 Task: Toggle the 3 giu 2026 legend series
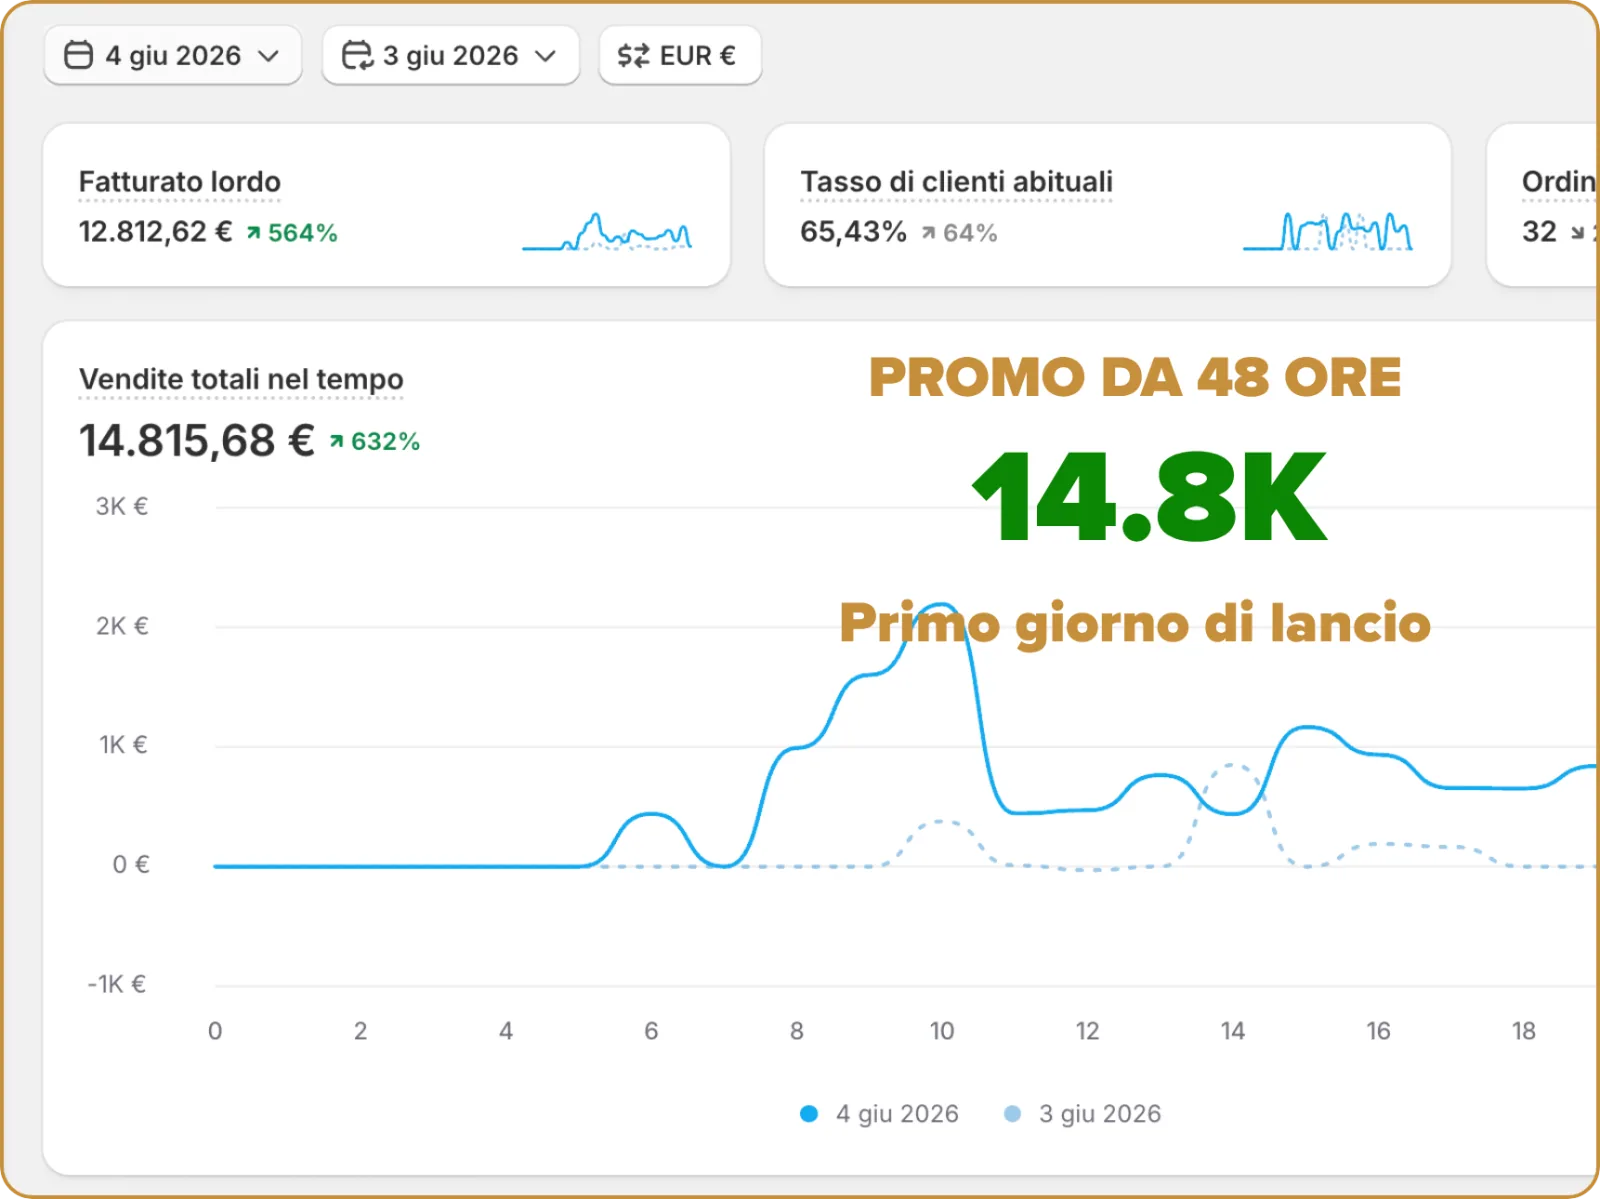[x=1082, y=1114]
